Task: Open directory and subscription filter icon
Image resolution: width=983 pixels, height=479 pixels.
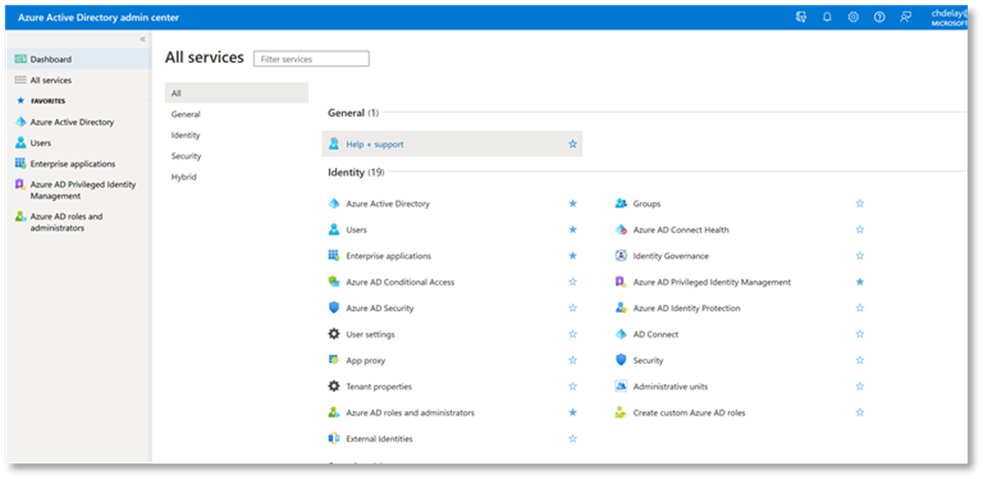Action: pos(801,17)
